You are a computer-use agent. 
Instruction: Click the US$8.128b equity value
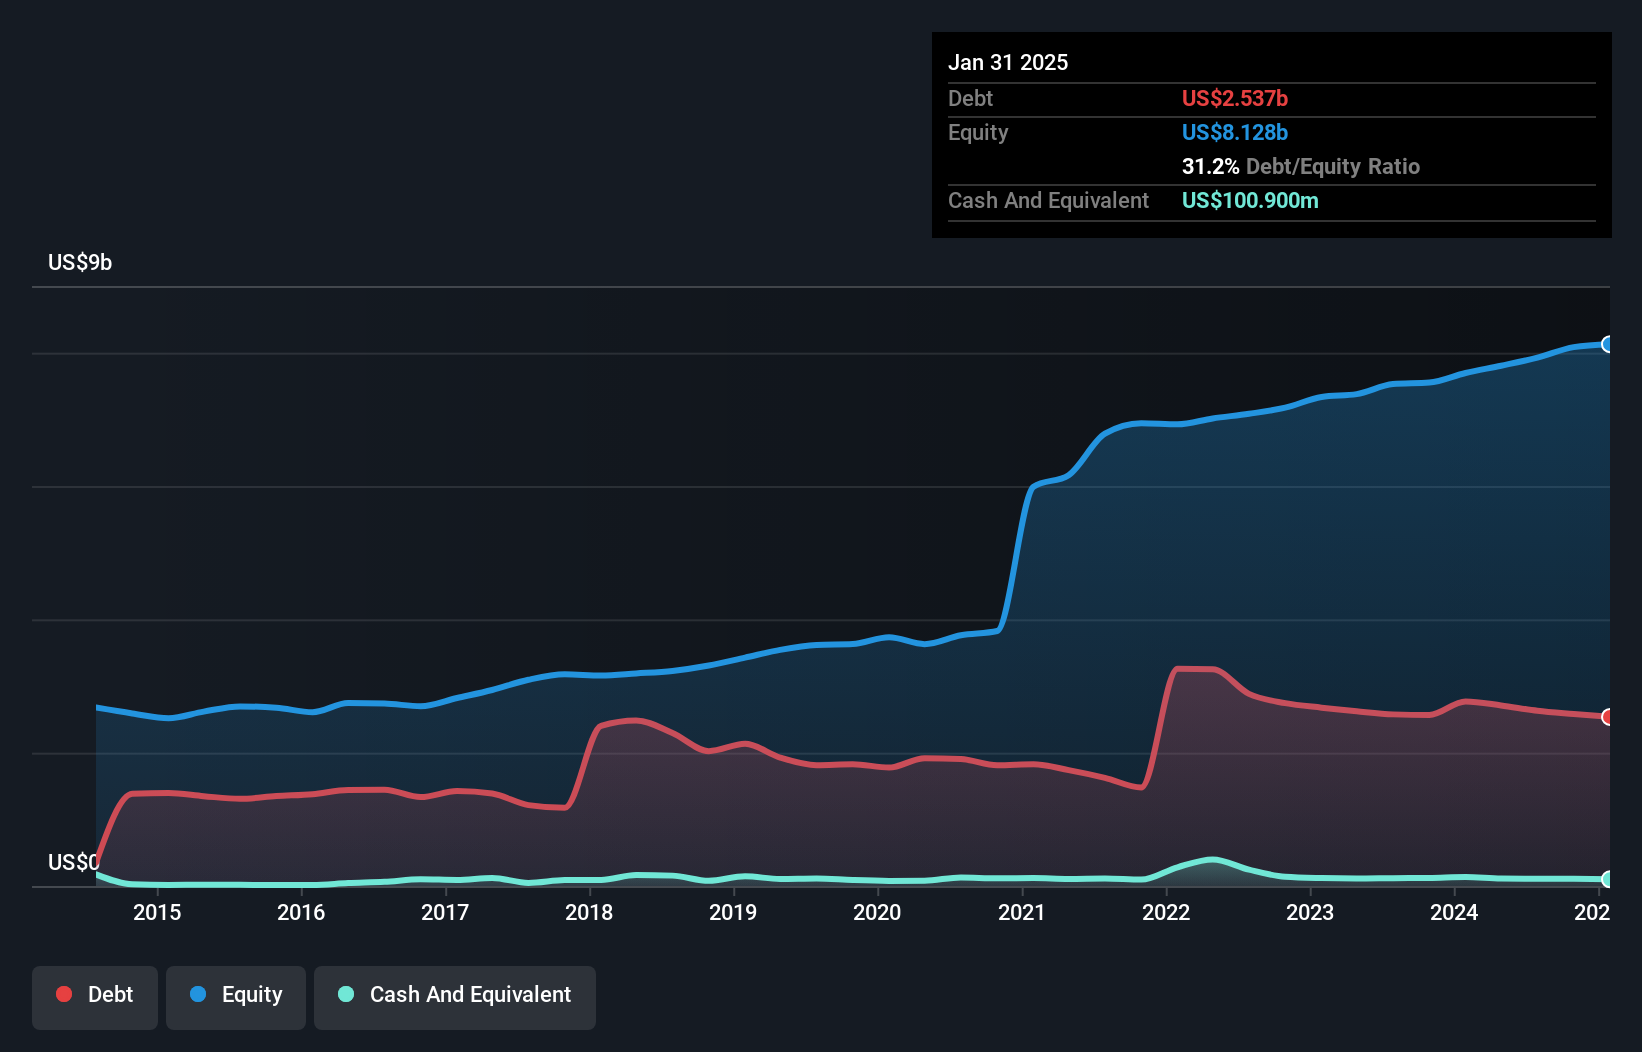click(x=1235, y=132)
